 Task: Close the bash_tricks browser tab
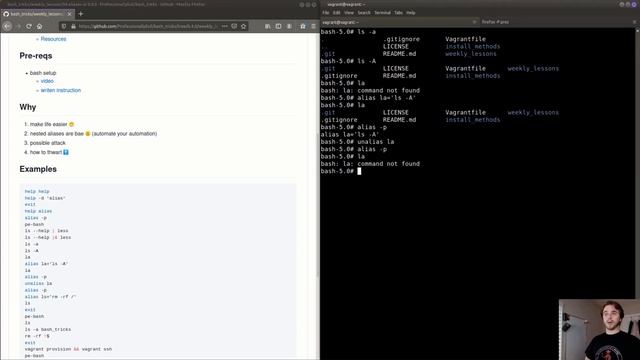click(69, 14)
